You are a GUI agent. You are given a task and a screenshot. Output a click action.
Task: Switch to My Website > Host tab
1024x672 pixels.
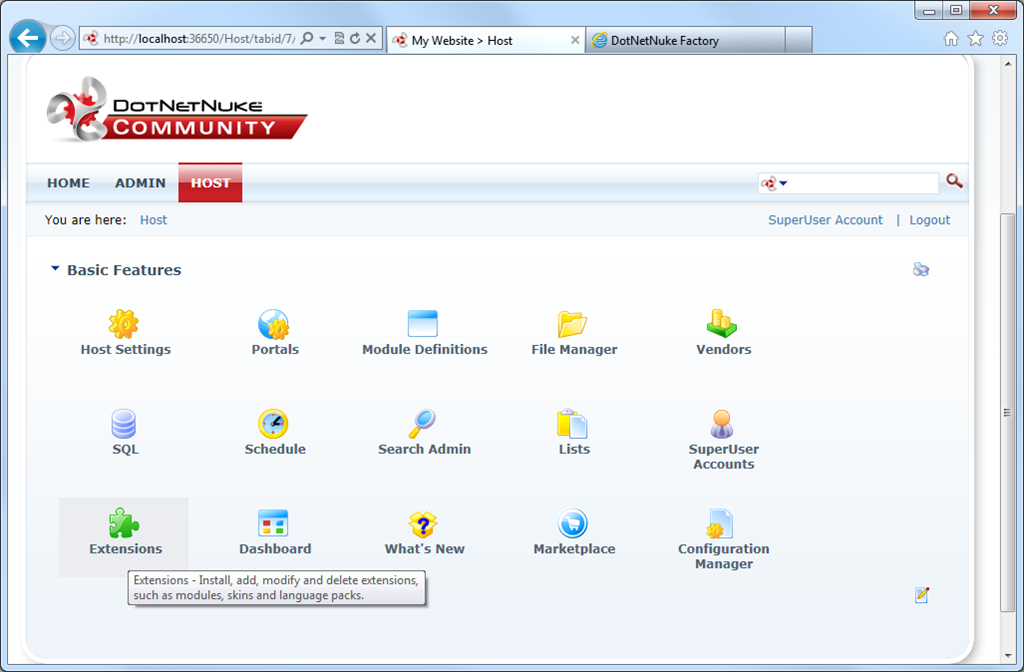click(485, 40)
